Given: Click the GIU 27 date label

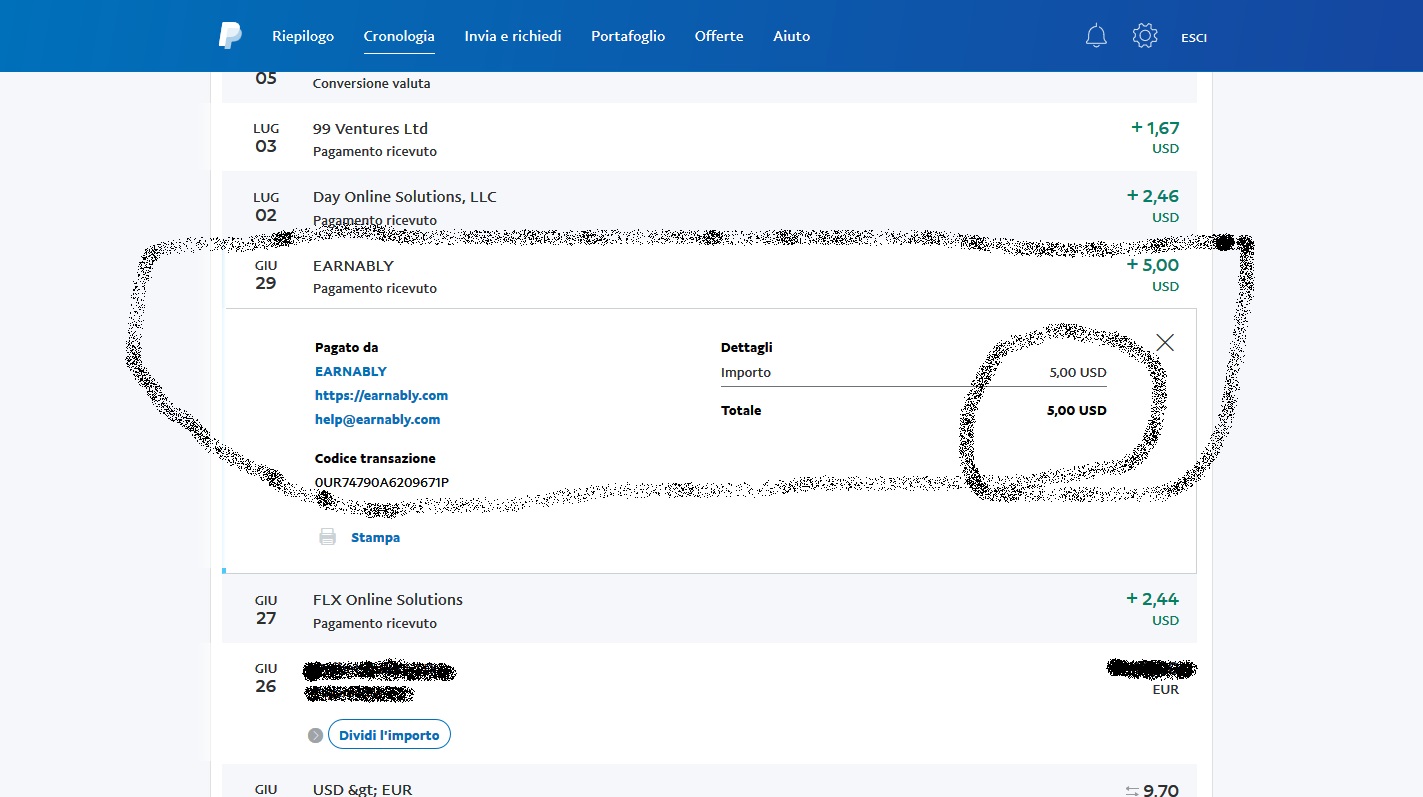Looking at the screenshot, I should tap(266, 609).
